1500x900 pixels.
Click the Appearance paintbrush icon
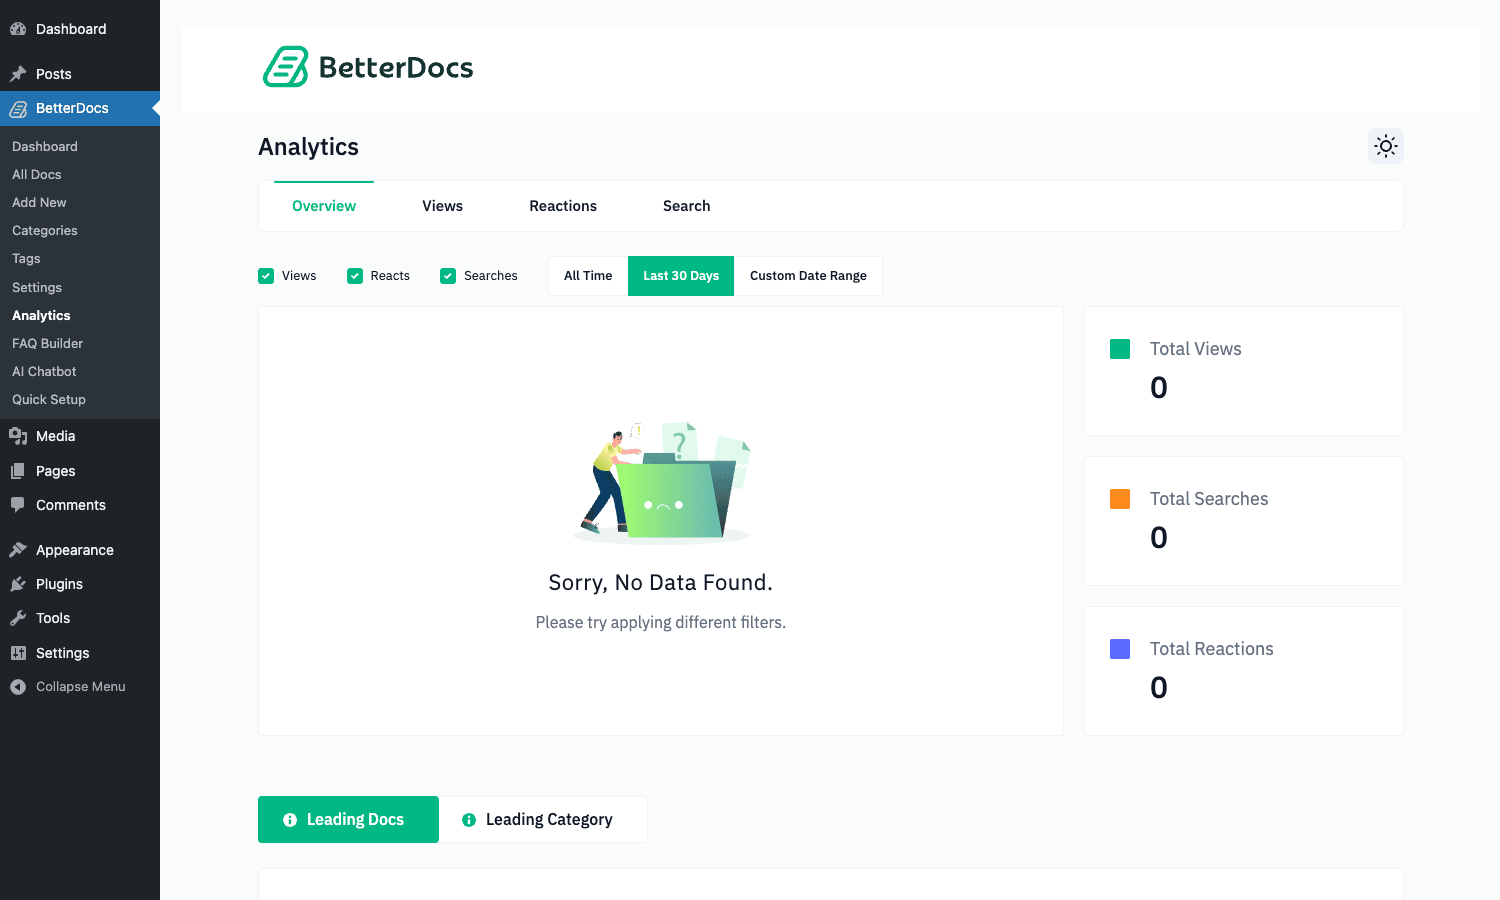click(18, 550)
